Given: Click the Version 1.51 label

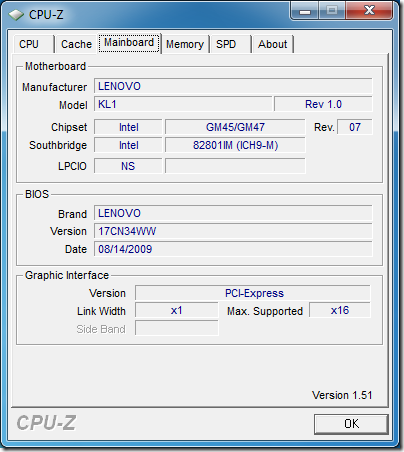Looking at the screenshot, I should (x=342, y=395).
